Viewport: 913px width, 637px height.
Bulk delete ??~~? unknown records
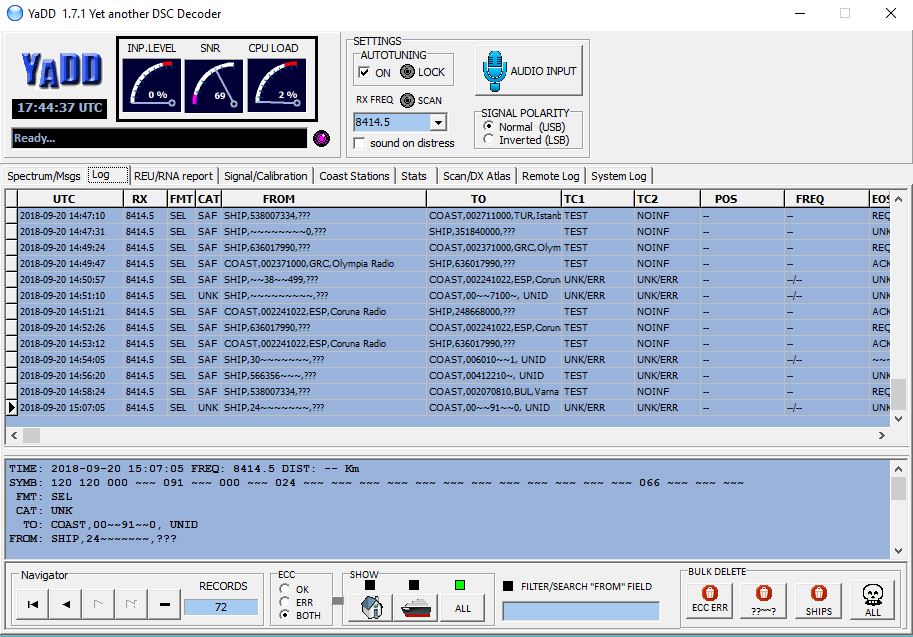pos(763,599)
